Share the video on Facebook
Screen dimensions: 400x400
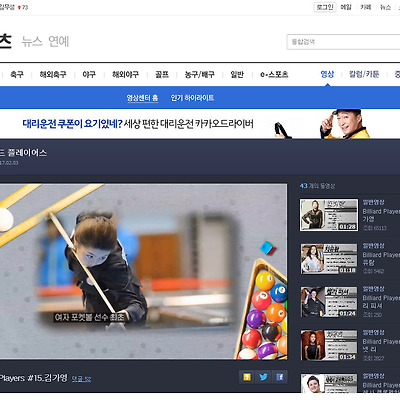pyautogui.click(x=279, y=377)
